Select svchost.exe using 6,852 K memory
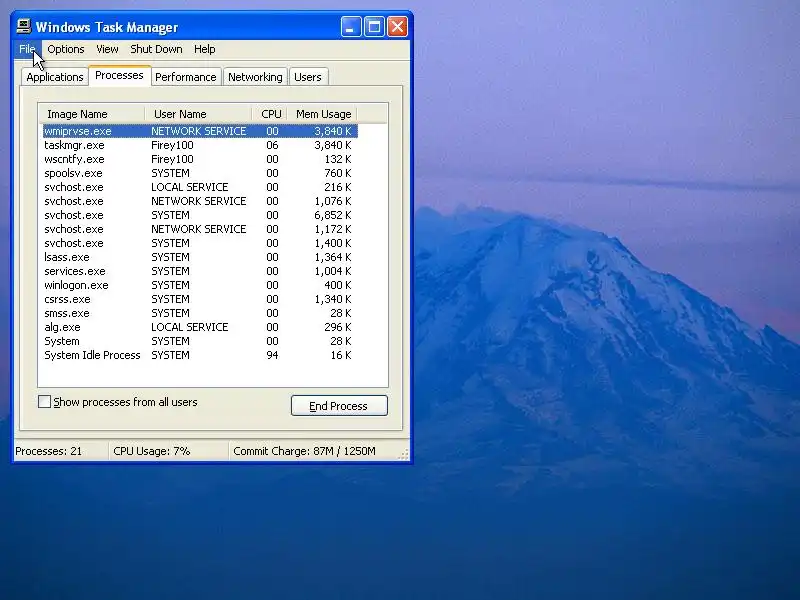This screenshot has width=800, height=600. point(200,215)
